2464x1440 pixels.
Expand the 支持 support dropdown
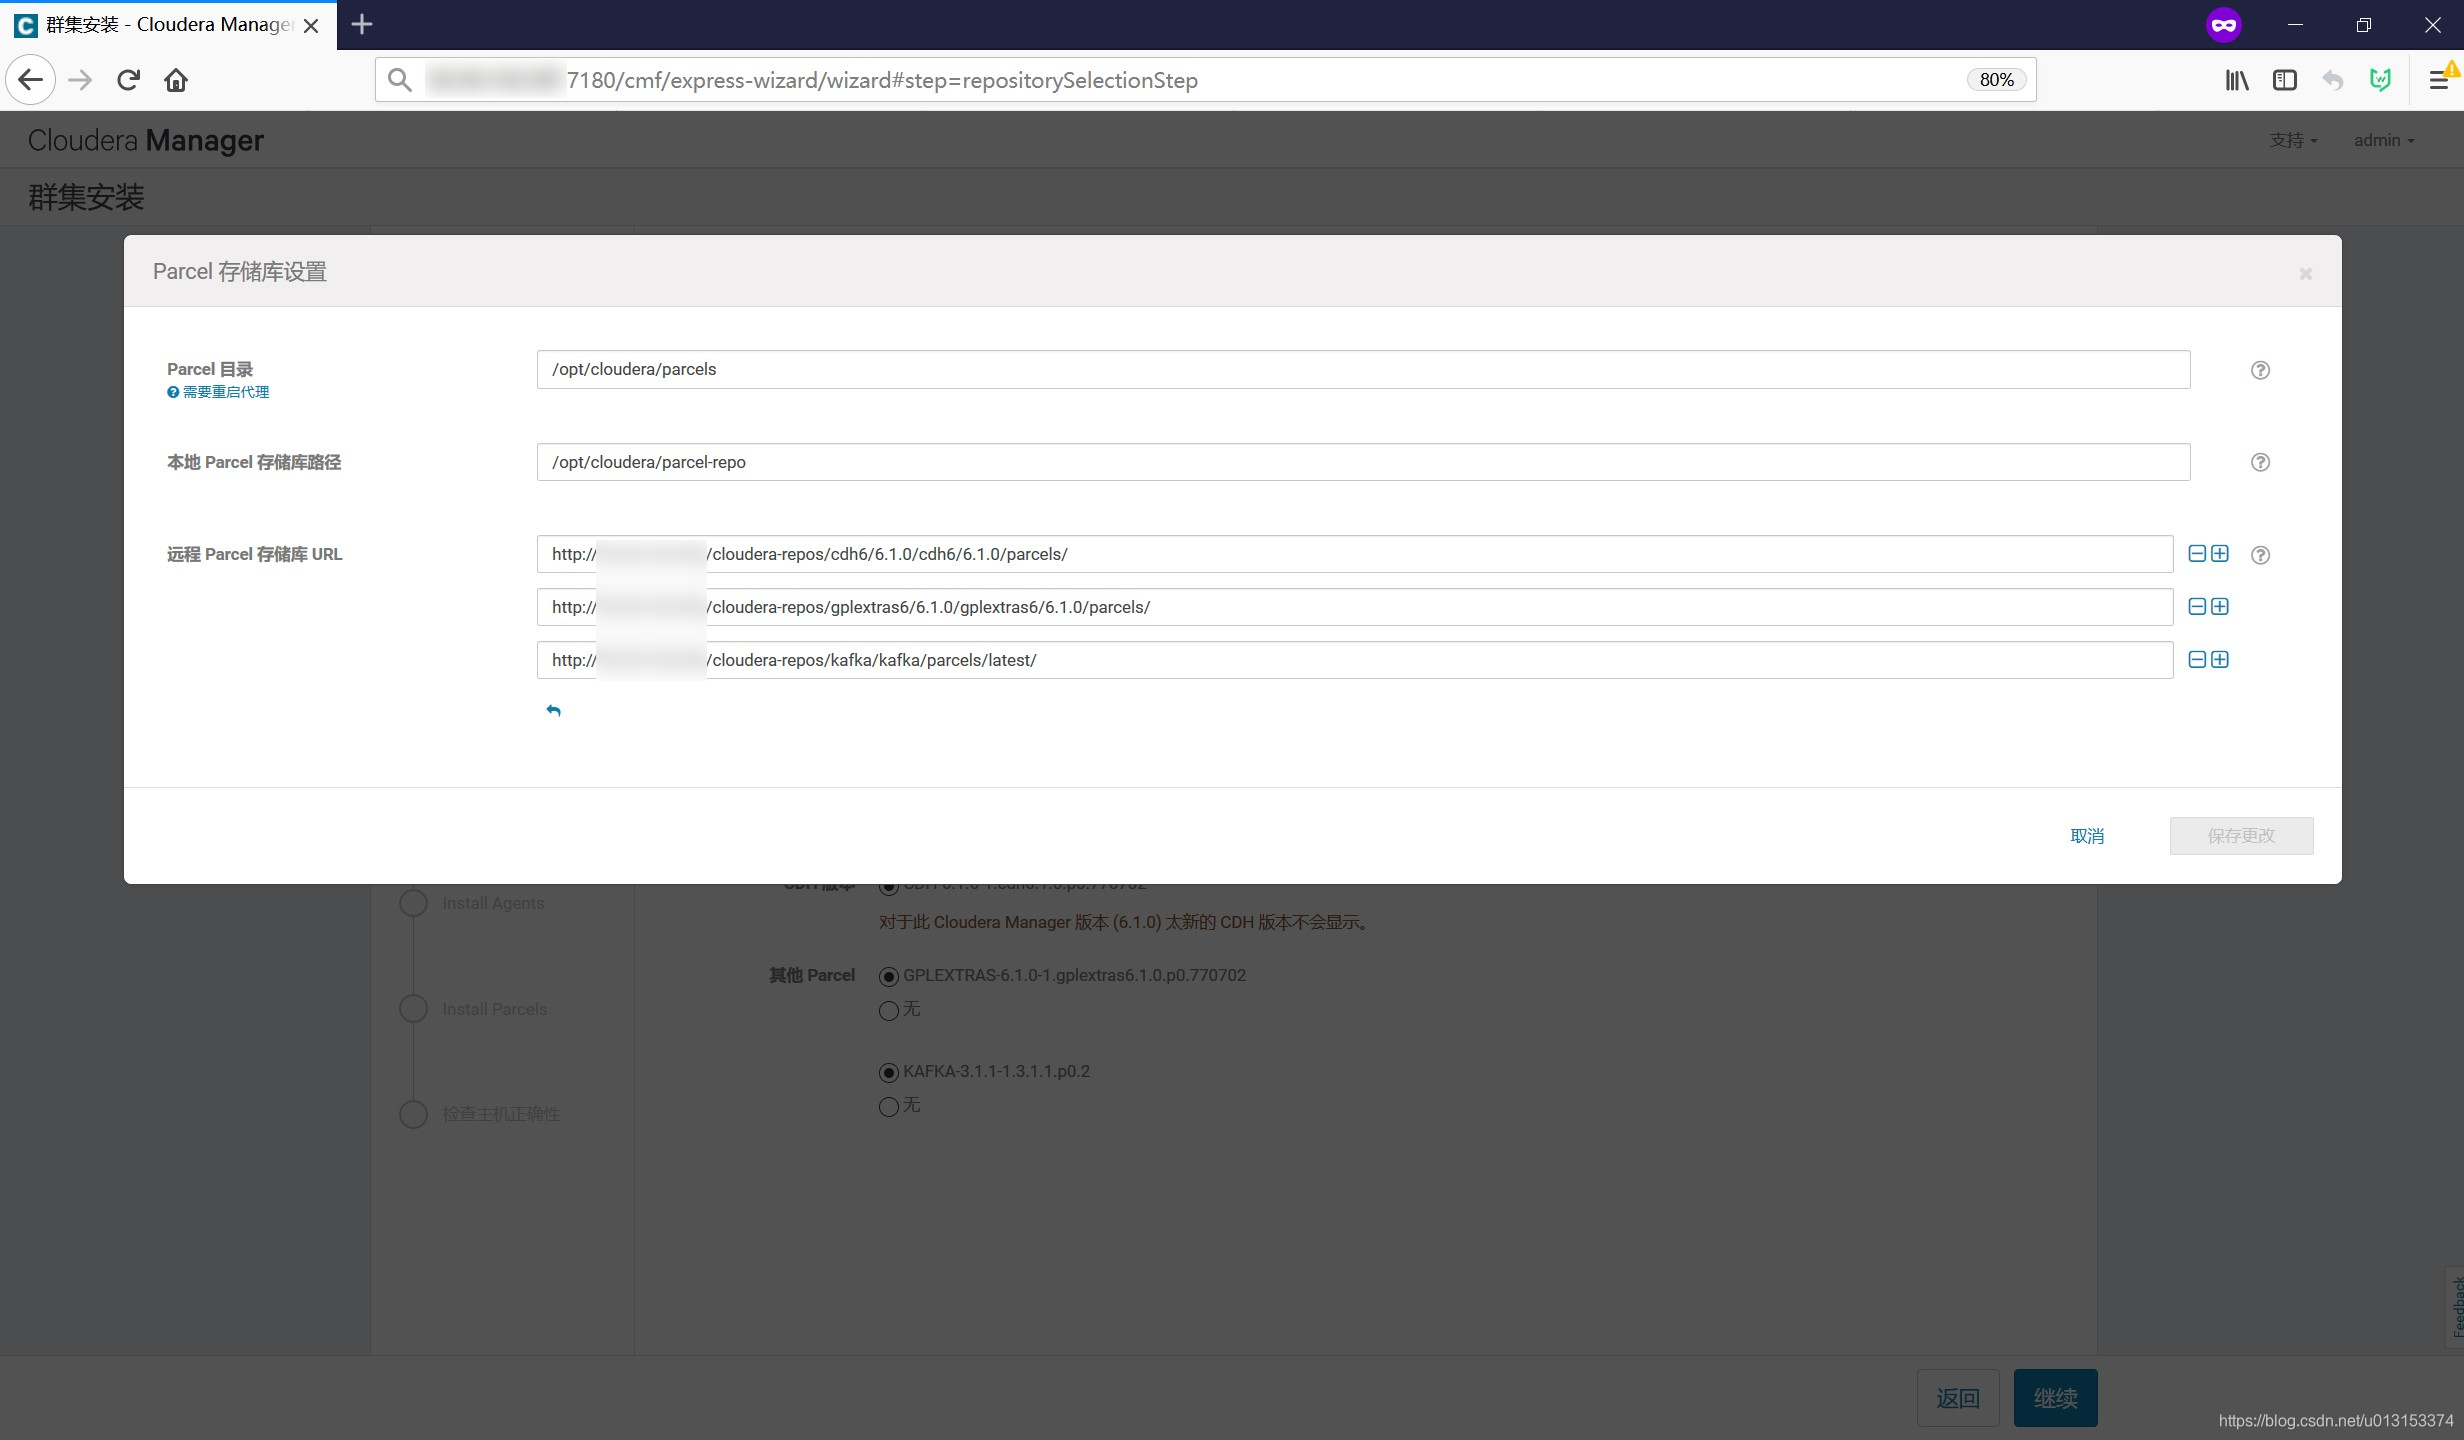coord(2292,140)
